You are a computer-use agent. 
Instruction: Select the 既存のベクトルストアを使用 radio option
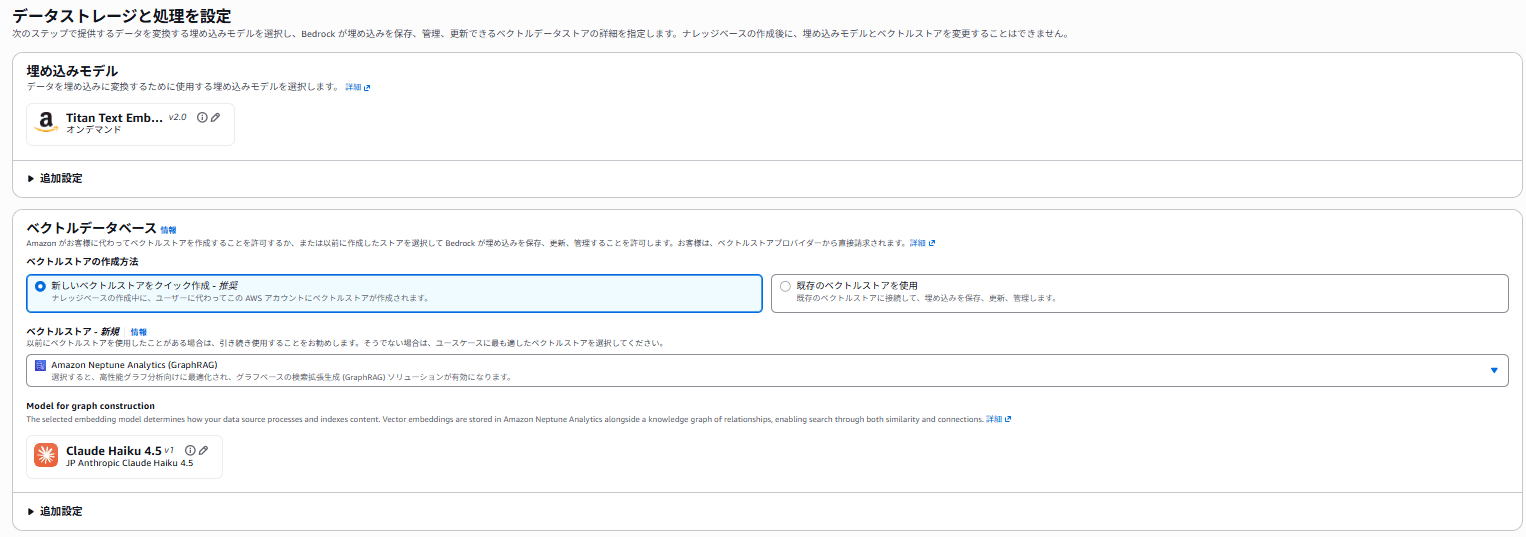click(x=785, y=286)
